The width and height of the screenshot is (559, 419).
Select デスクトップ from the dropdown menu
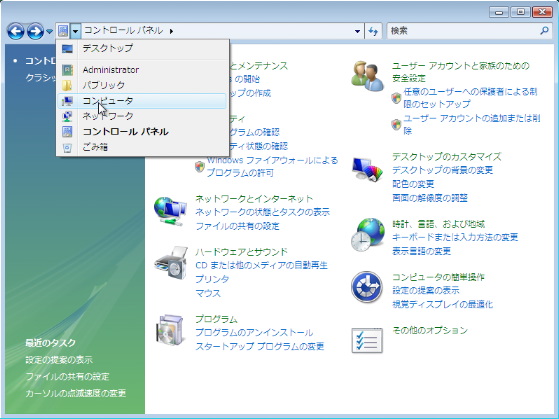pyautogui.click(x=142, y=48)
